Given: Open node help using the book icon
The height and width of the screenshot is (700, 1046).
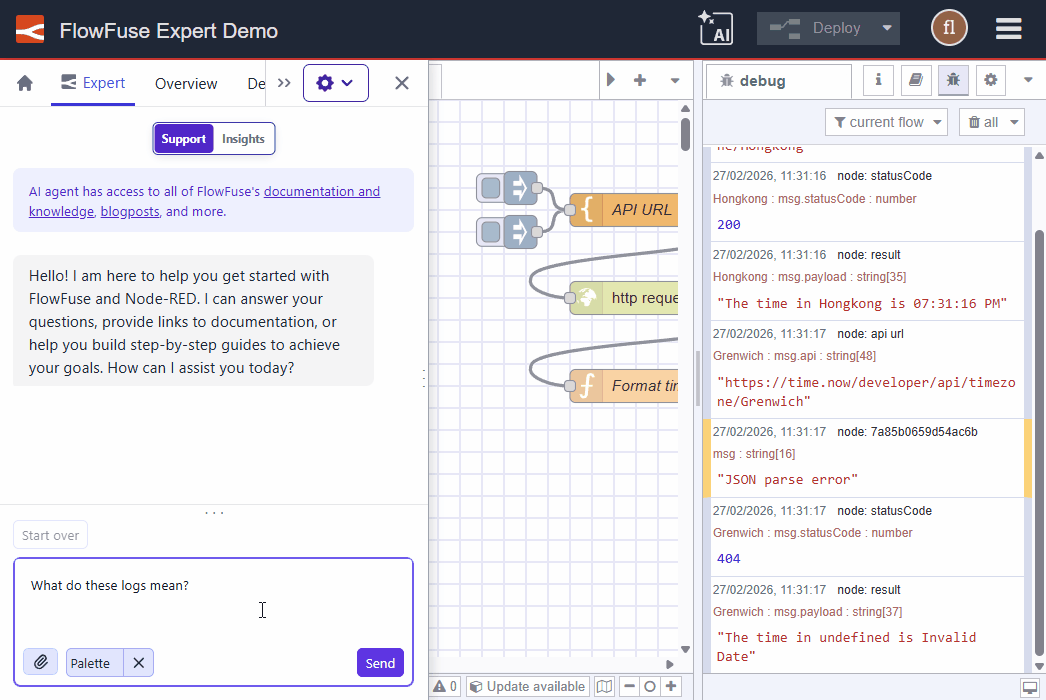Looking at the screenshot, I should pos(916,80).
